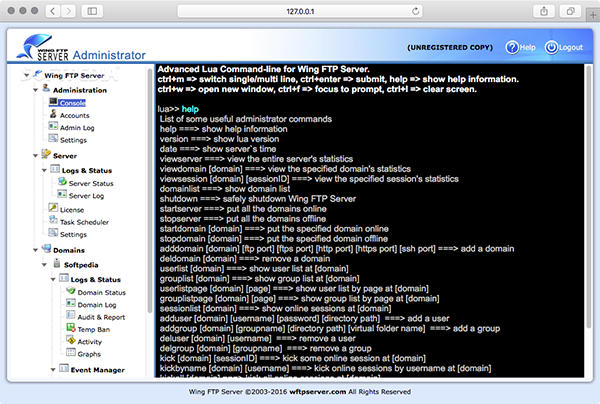Click the License icon
Image resolution: width=600 pixels, height=404 pixels.
click(x=53, y=208)
